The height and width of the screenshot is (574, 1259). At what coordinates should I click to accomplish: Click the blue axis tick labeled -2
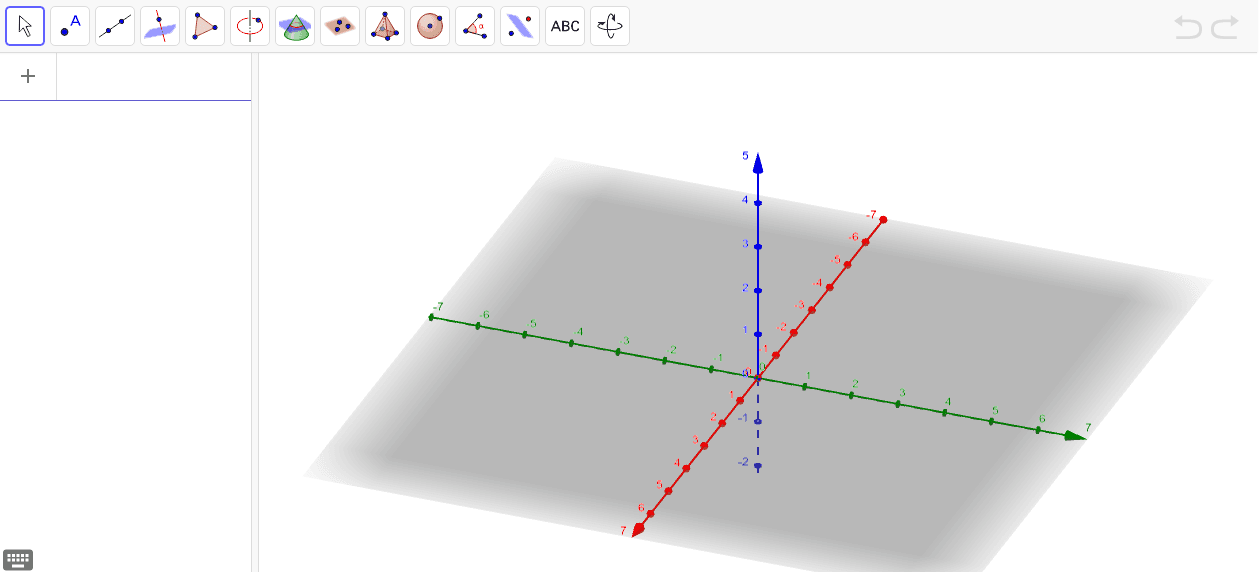point(758,466)
